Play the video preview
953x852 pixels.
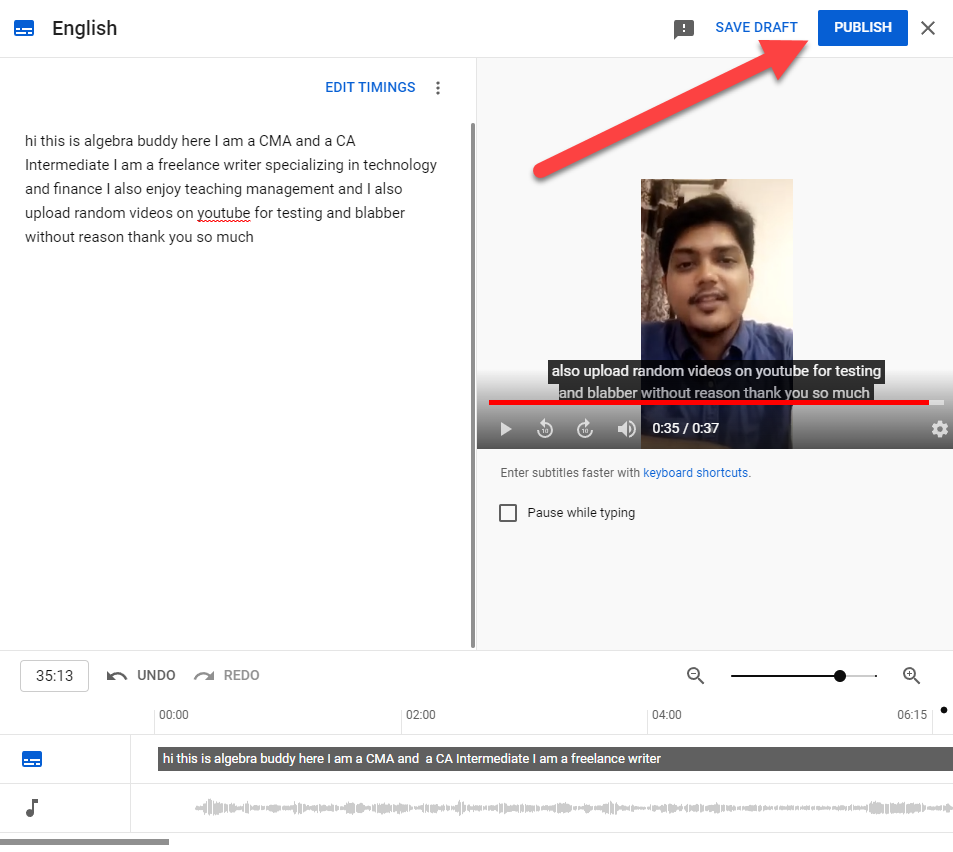tap(506, 429)
